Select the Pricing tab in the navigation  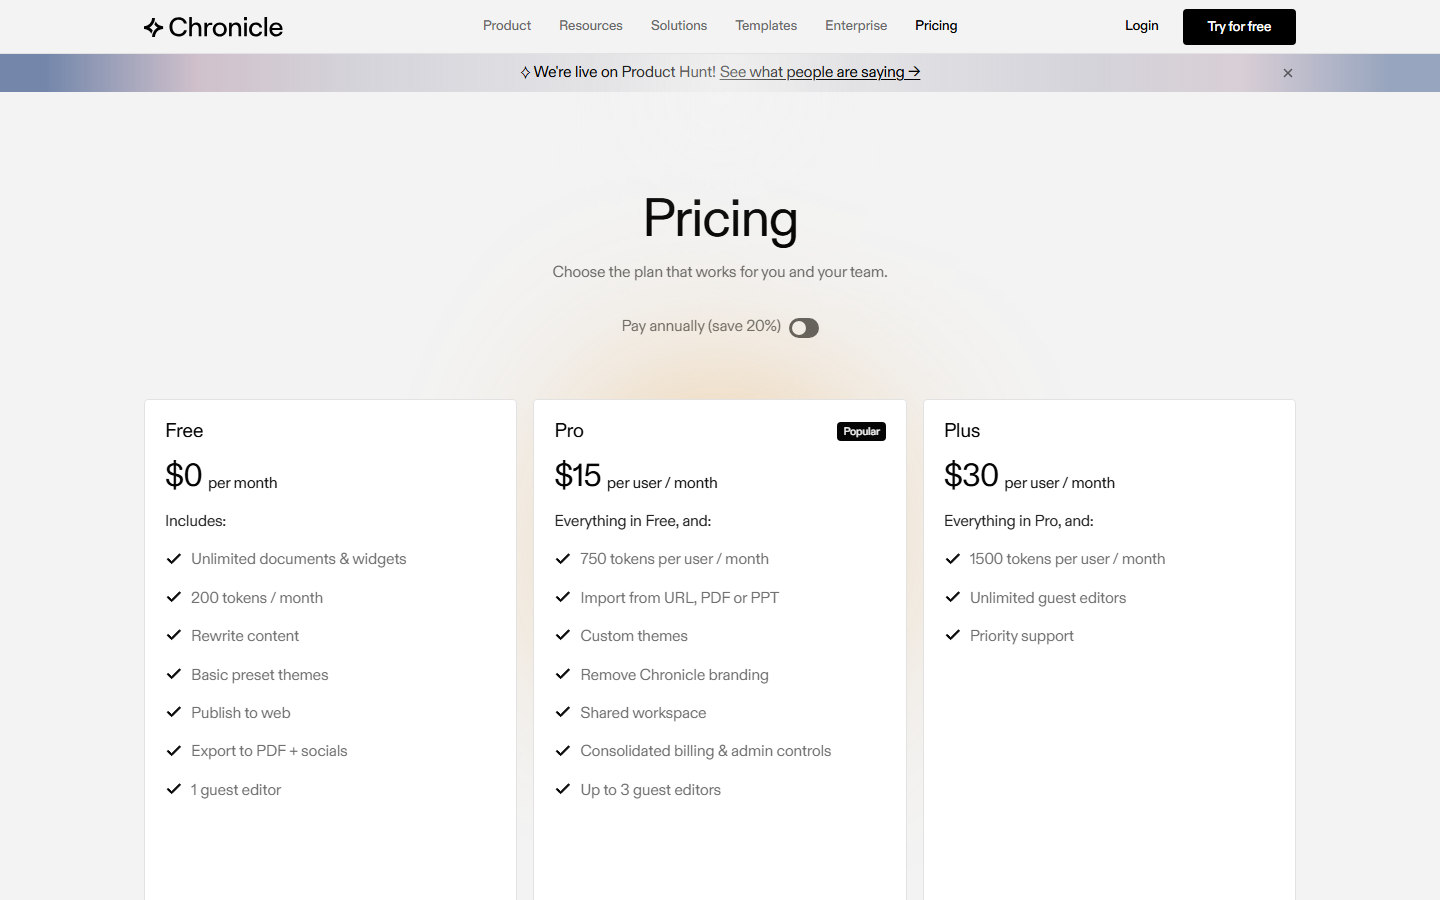point(936,25)
